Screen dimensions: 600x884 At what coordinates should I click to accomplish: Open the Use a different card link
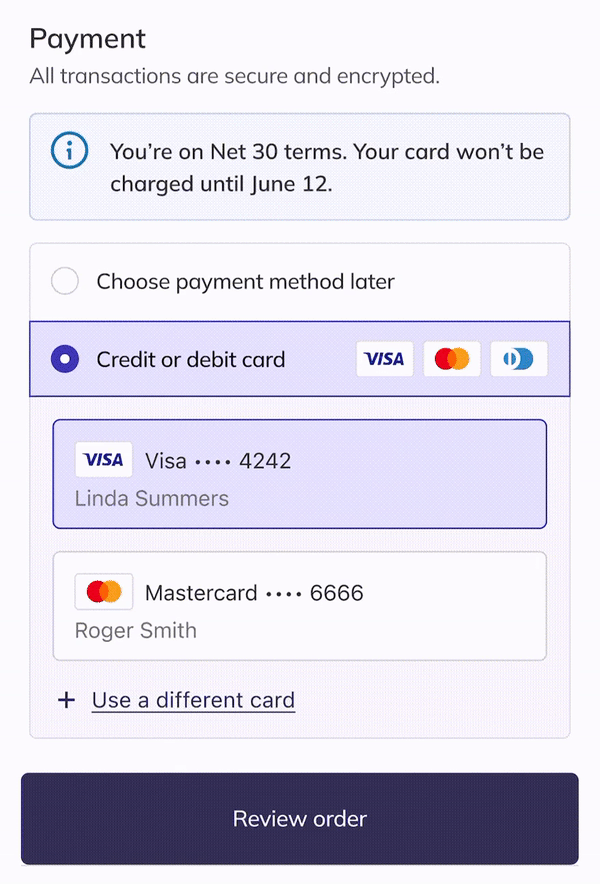tap(193, 700)
